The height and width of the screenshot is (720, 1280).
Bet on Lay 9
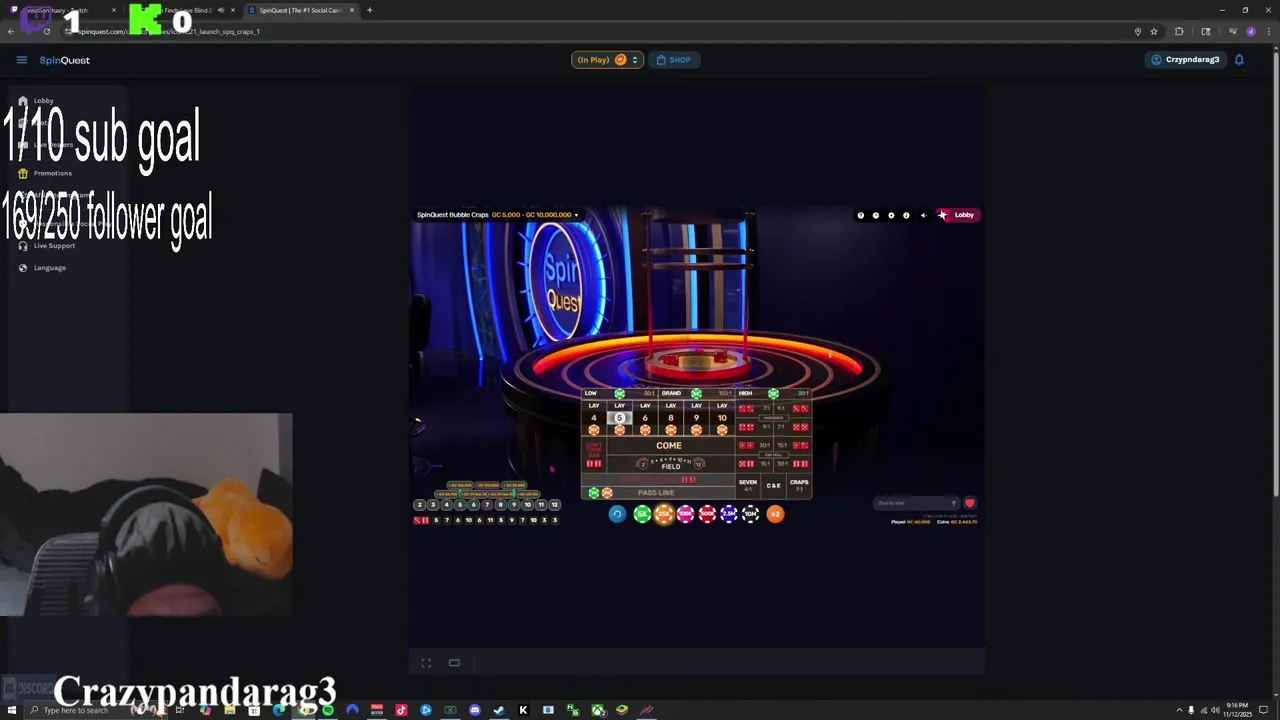(696, 418)
